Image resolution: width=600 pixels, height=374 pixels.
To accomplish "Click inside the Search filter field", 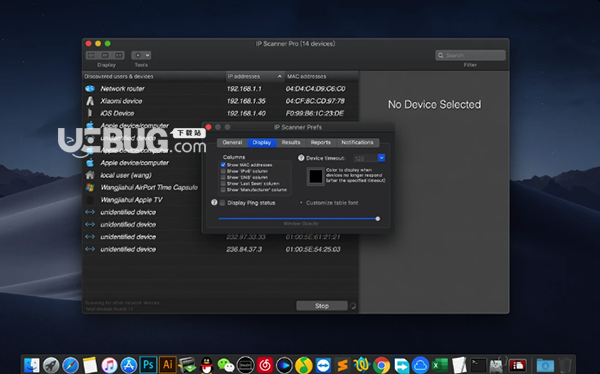I will 470,56.
